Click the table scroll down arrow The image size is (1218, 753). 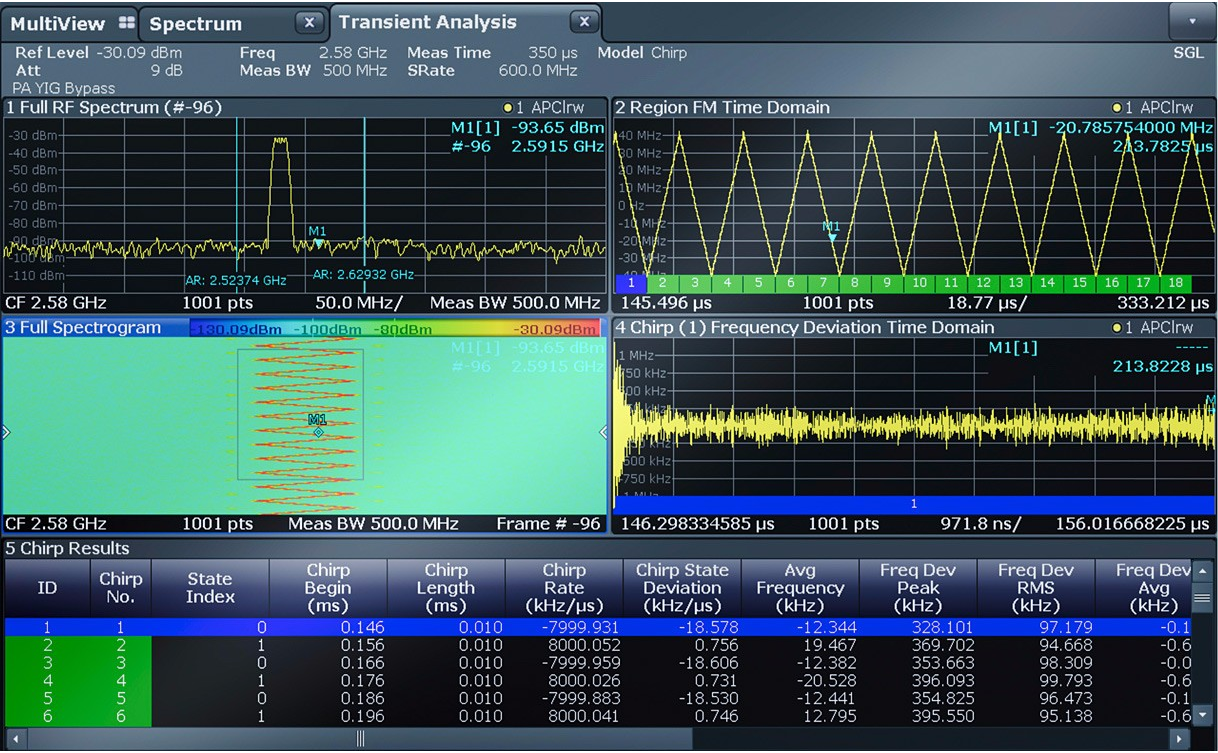(1204, 716)
